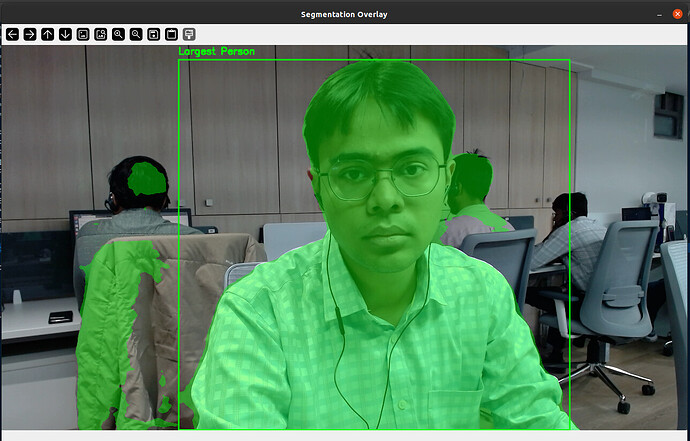Click the pan right arrow icon
Image resolution: width=690 pixels, height=441 pixels.
30,34
